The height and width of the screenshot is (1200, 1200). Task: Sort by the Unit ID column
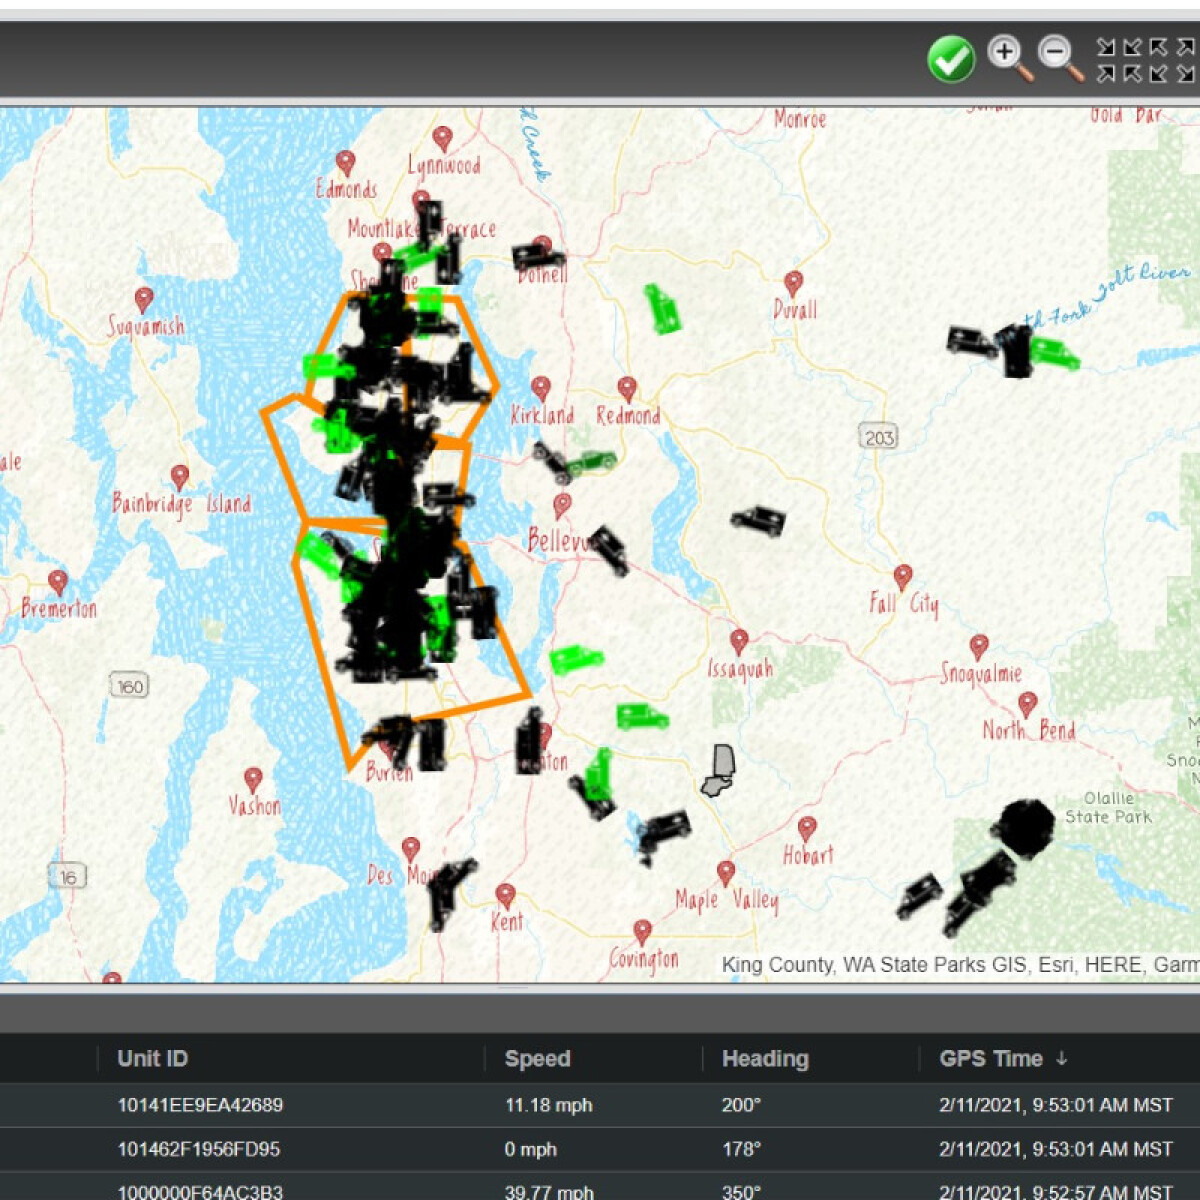coord(152,1058)
